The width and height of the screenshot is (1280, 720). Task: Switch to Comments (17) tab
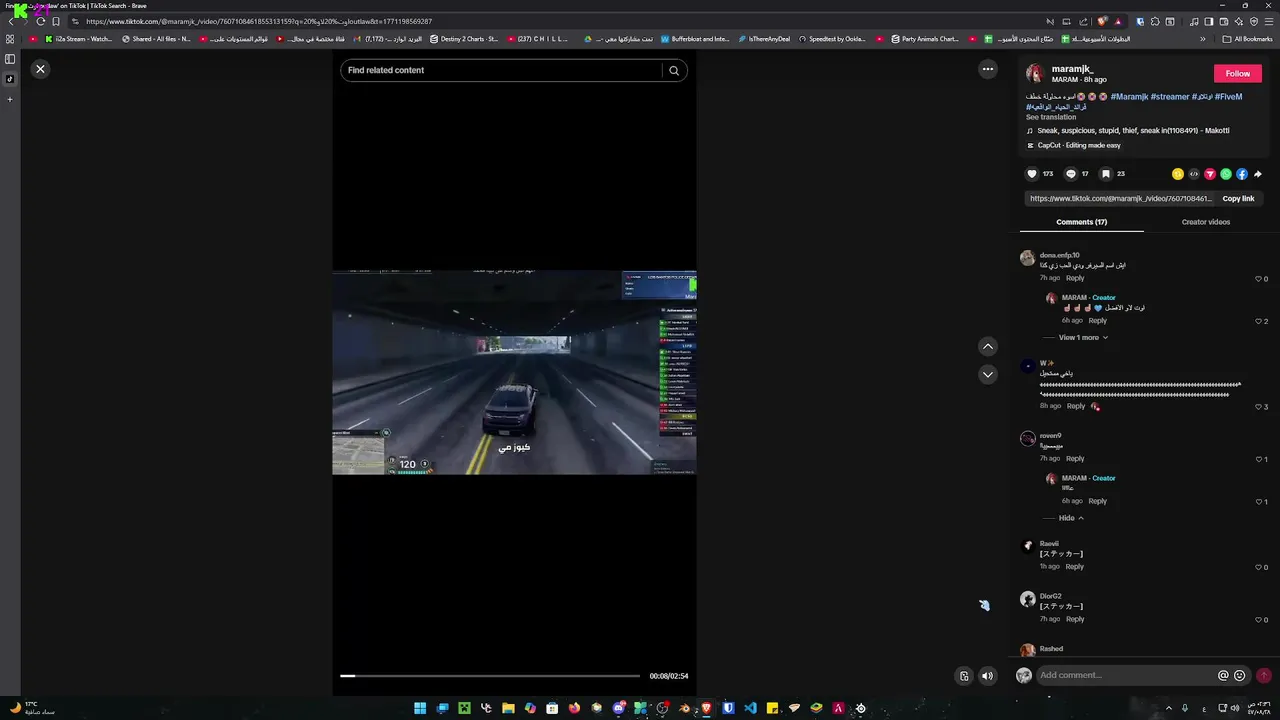tap(1082, 222)
